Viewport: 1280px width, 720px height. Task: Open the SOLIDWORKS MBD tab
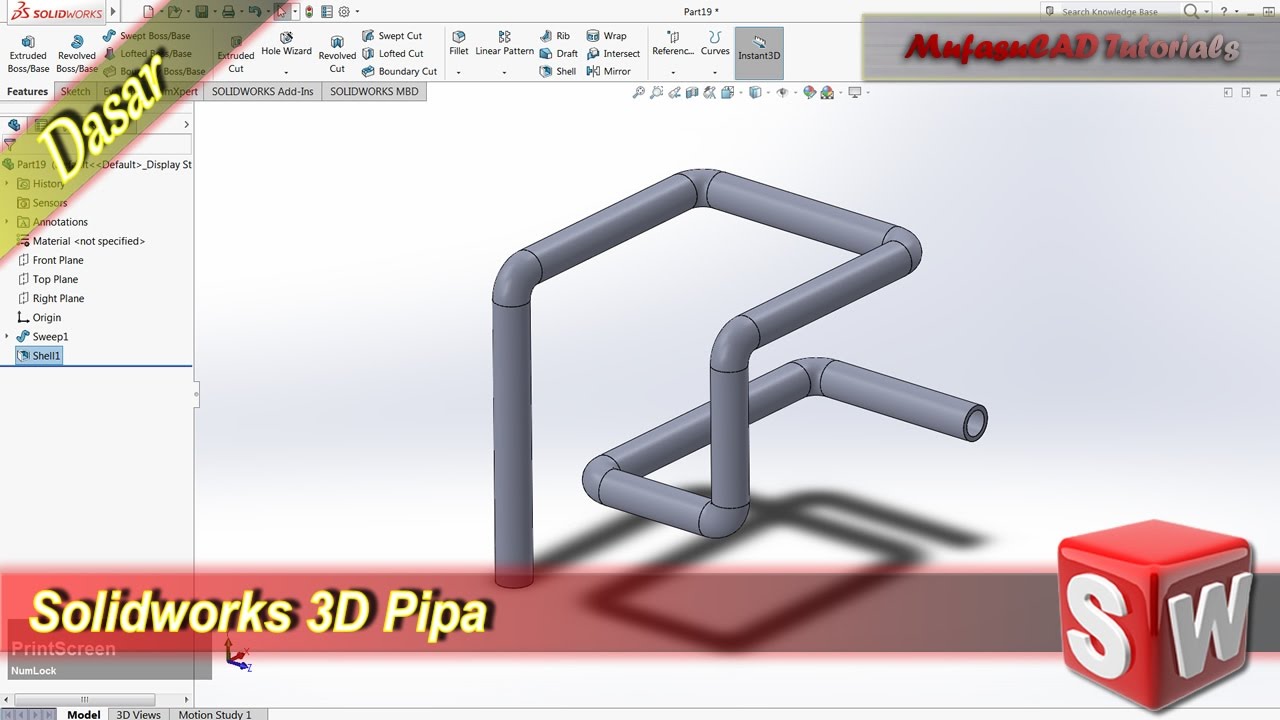click(x=375, y=91)
